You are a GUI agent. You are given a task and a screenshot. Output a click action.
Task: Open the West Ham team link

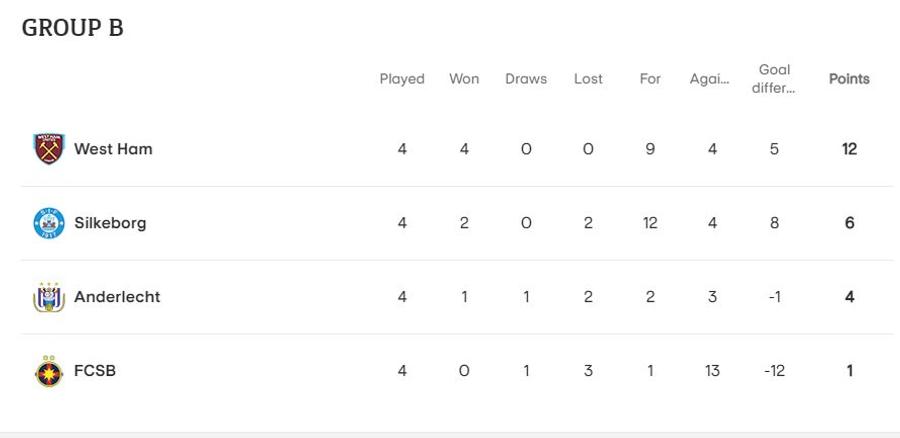click(113, 149)
